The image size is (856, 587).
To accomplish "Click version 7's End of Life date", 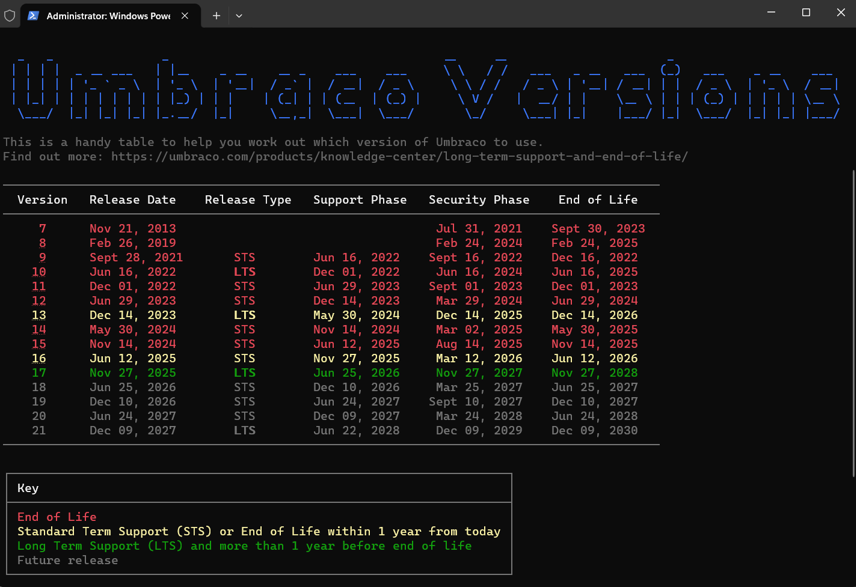I will pyautogui.click(x=597, y=228).
